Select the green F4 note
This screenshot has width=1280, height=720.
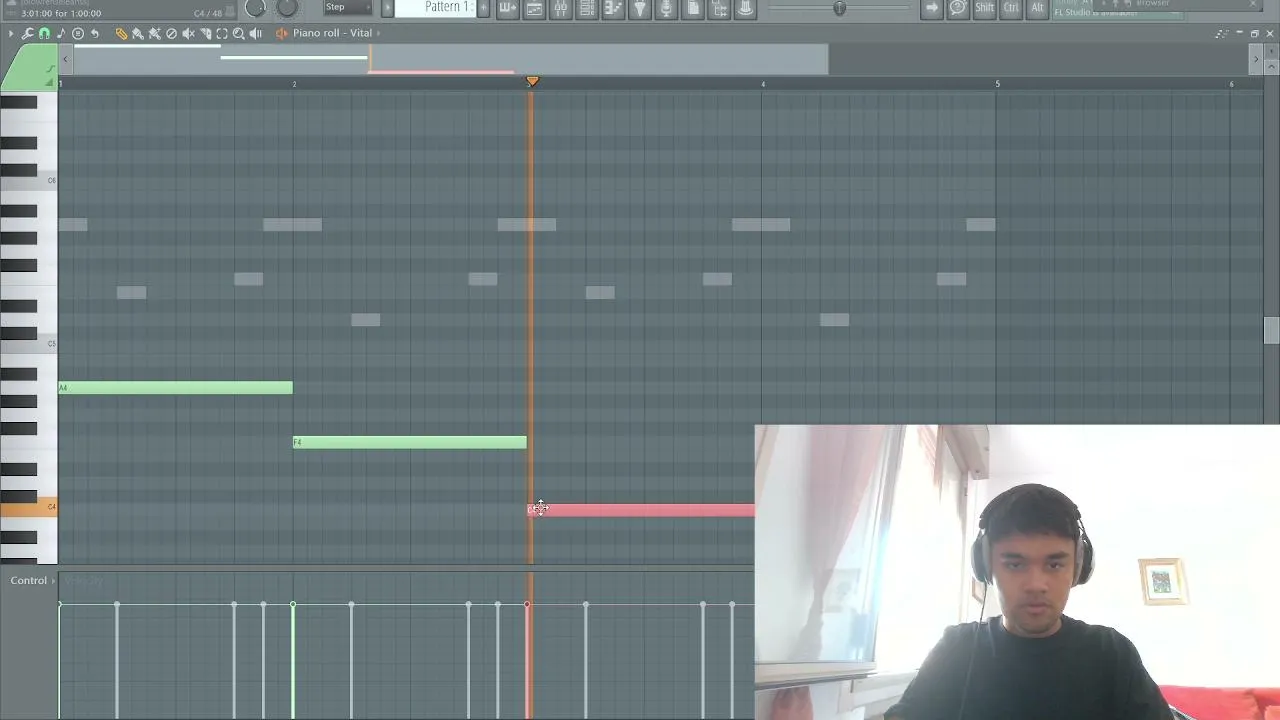410,442
